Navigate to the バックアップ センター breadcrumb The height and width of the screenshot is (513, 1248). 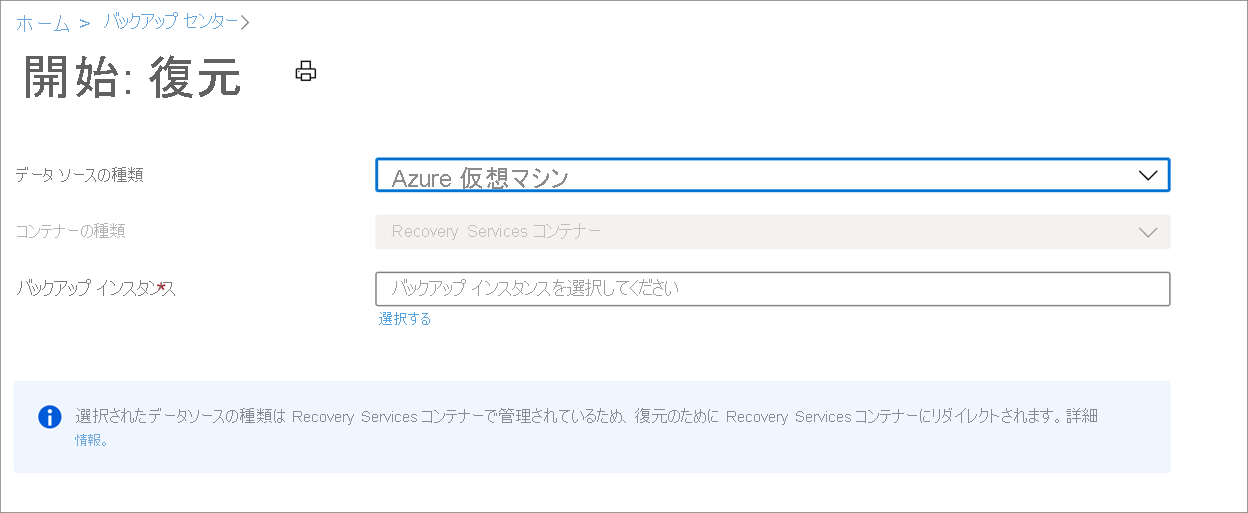coord(171,21)
